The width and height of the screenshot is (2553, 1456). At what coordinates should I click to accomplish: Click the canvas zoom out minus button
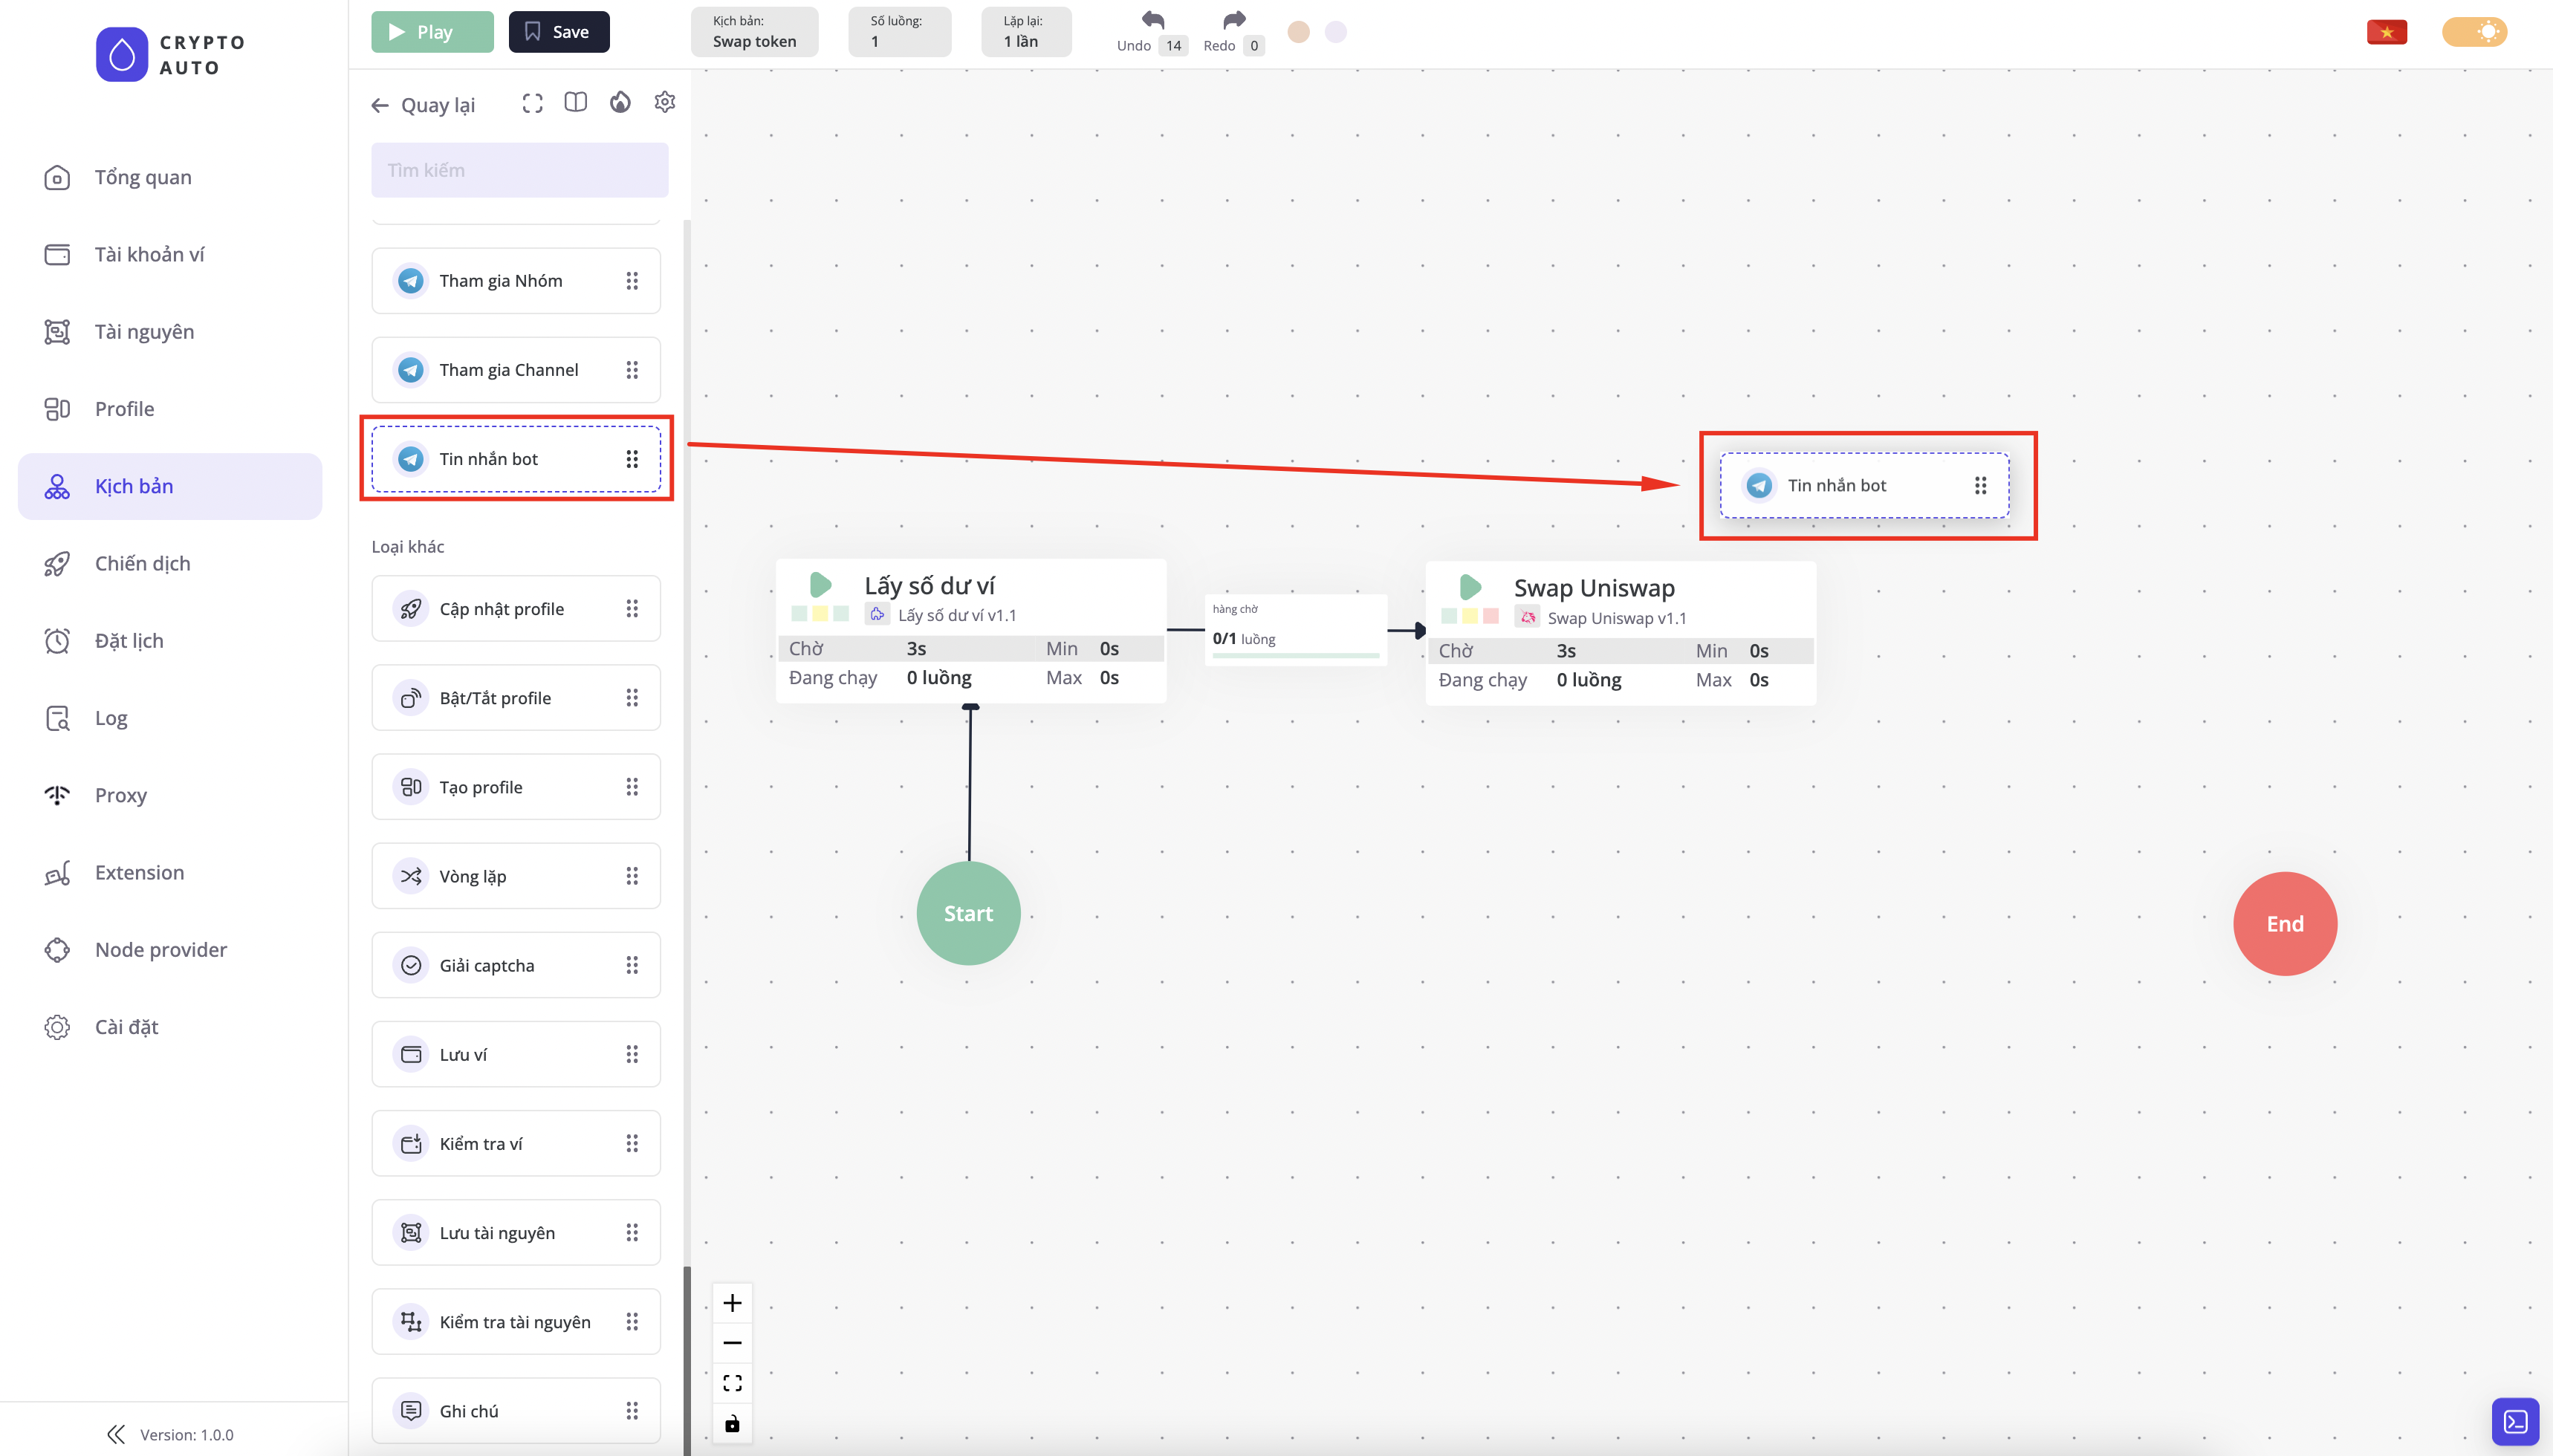click(x=732, y=1343)
